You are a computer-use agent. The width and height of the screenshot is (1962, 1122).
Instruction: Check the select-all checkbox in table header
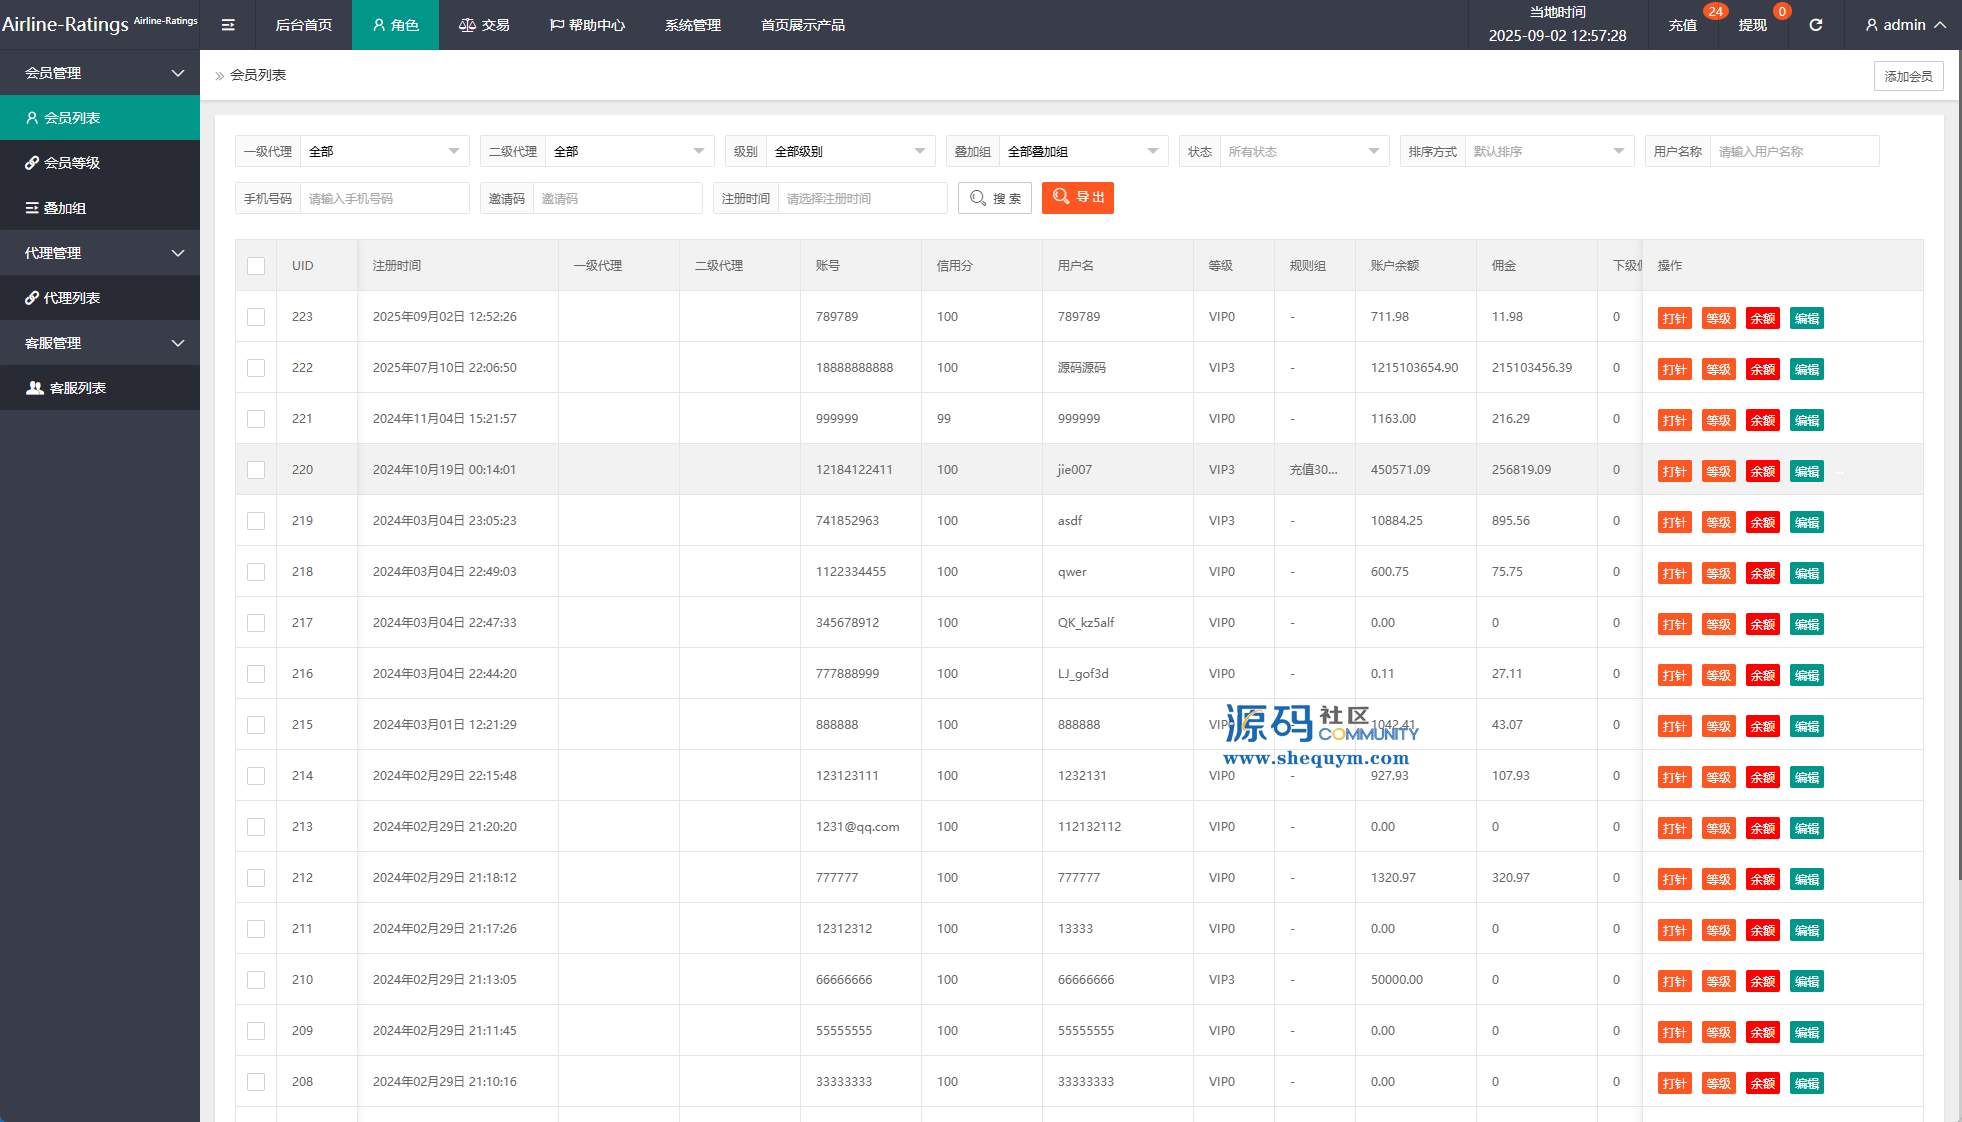pos(256,266)
